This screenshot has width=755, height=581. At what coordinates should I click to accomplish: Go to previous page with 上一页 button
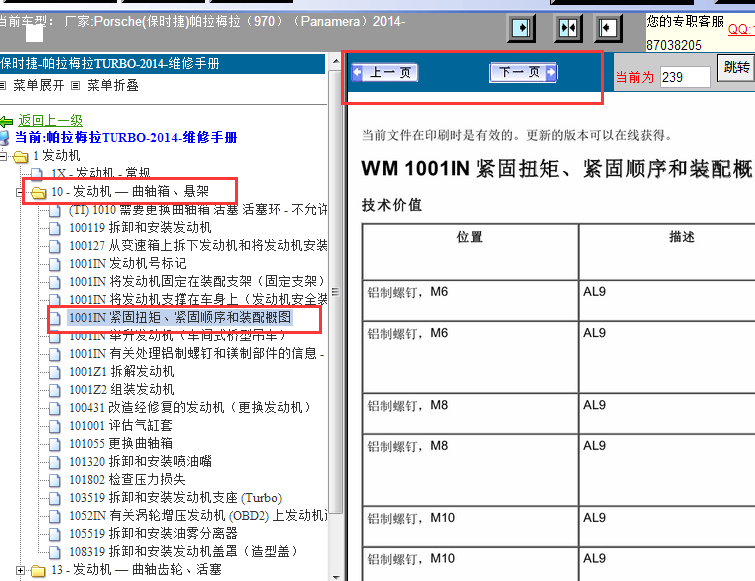click(x=385, y=72)
